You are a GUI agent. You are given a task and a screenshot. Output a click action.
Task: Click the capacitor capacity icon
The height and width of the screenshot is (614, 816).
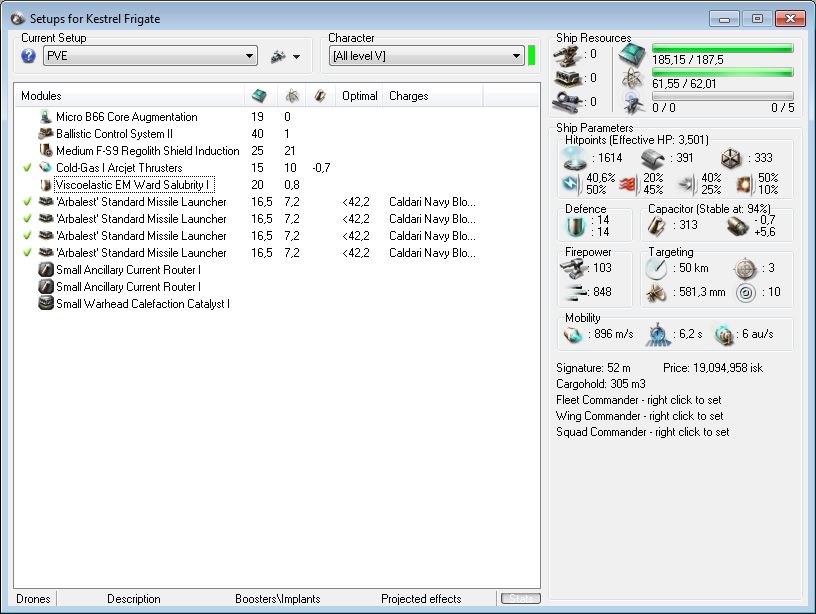click(x=657, y=226)
